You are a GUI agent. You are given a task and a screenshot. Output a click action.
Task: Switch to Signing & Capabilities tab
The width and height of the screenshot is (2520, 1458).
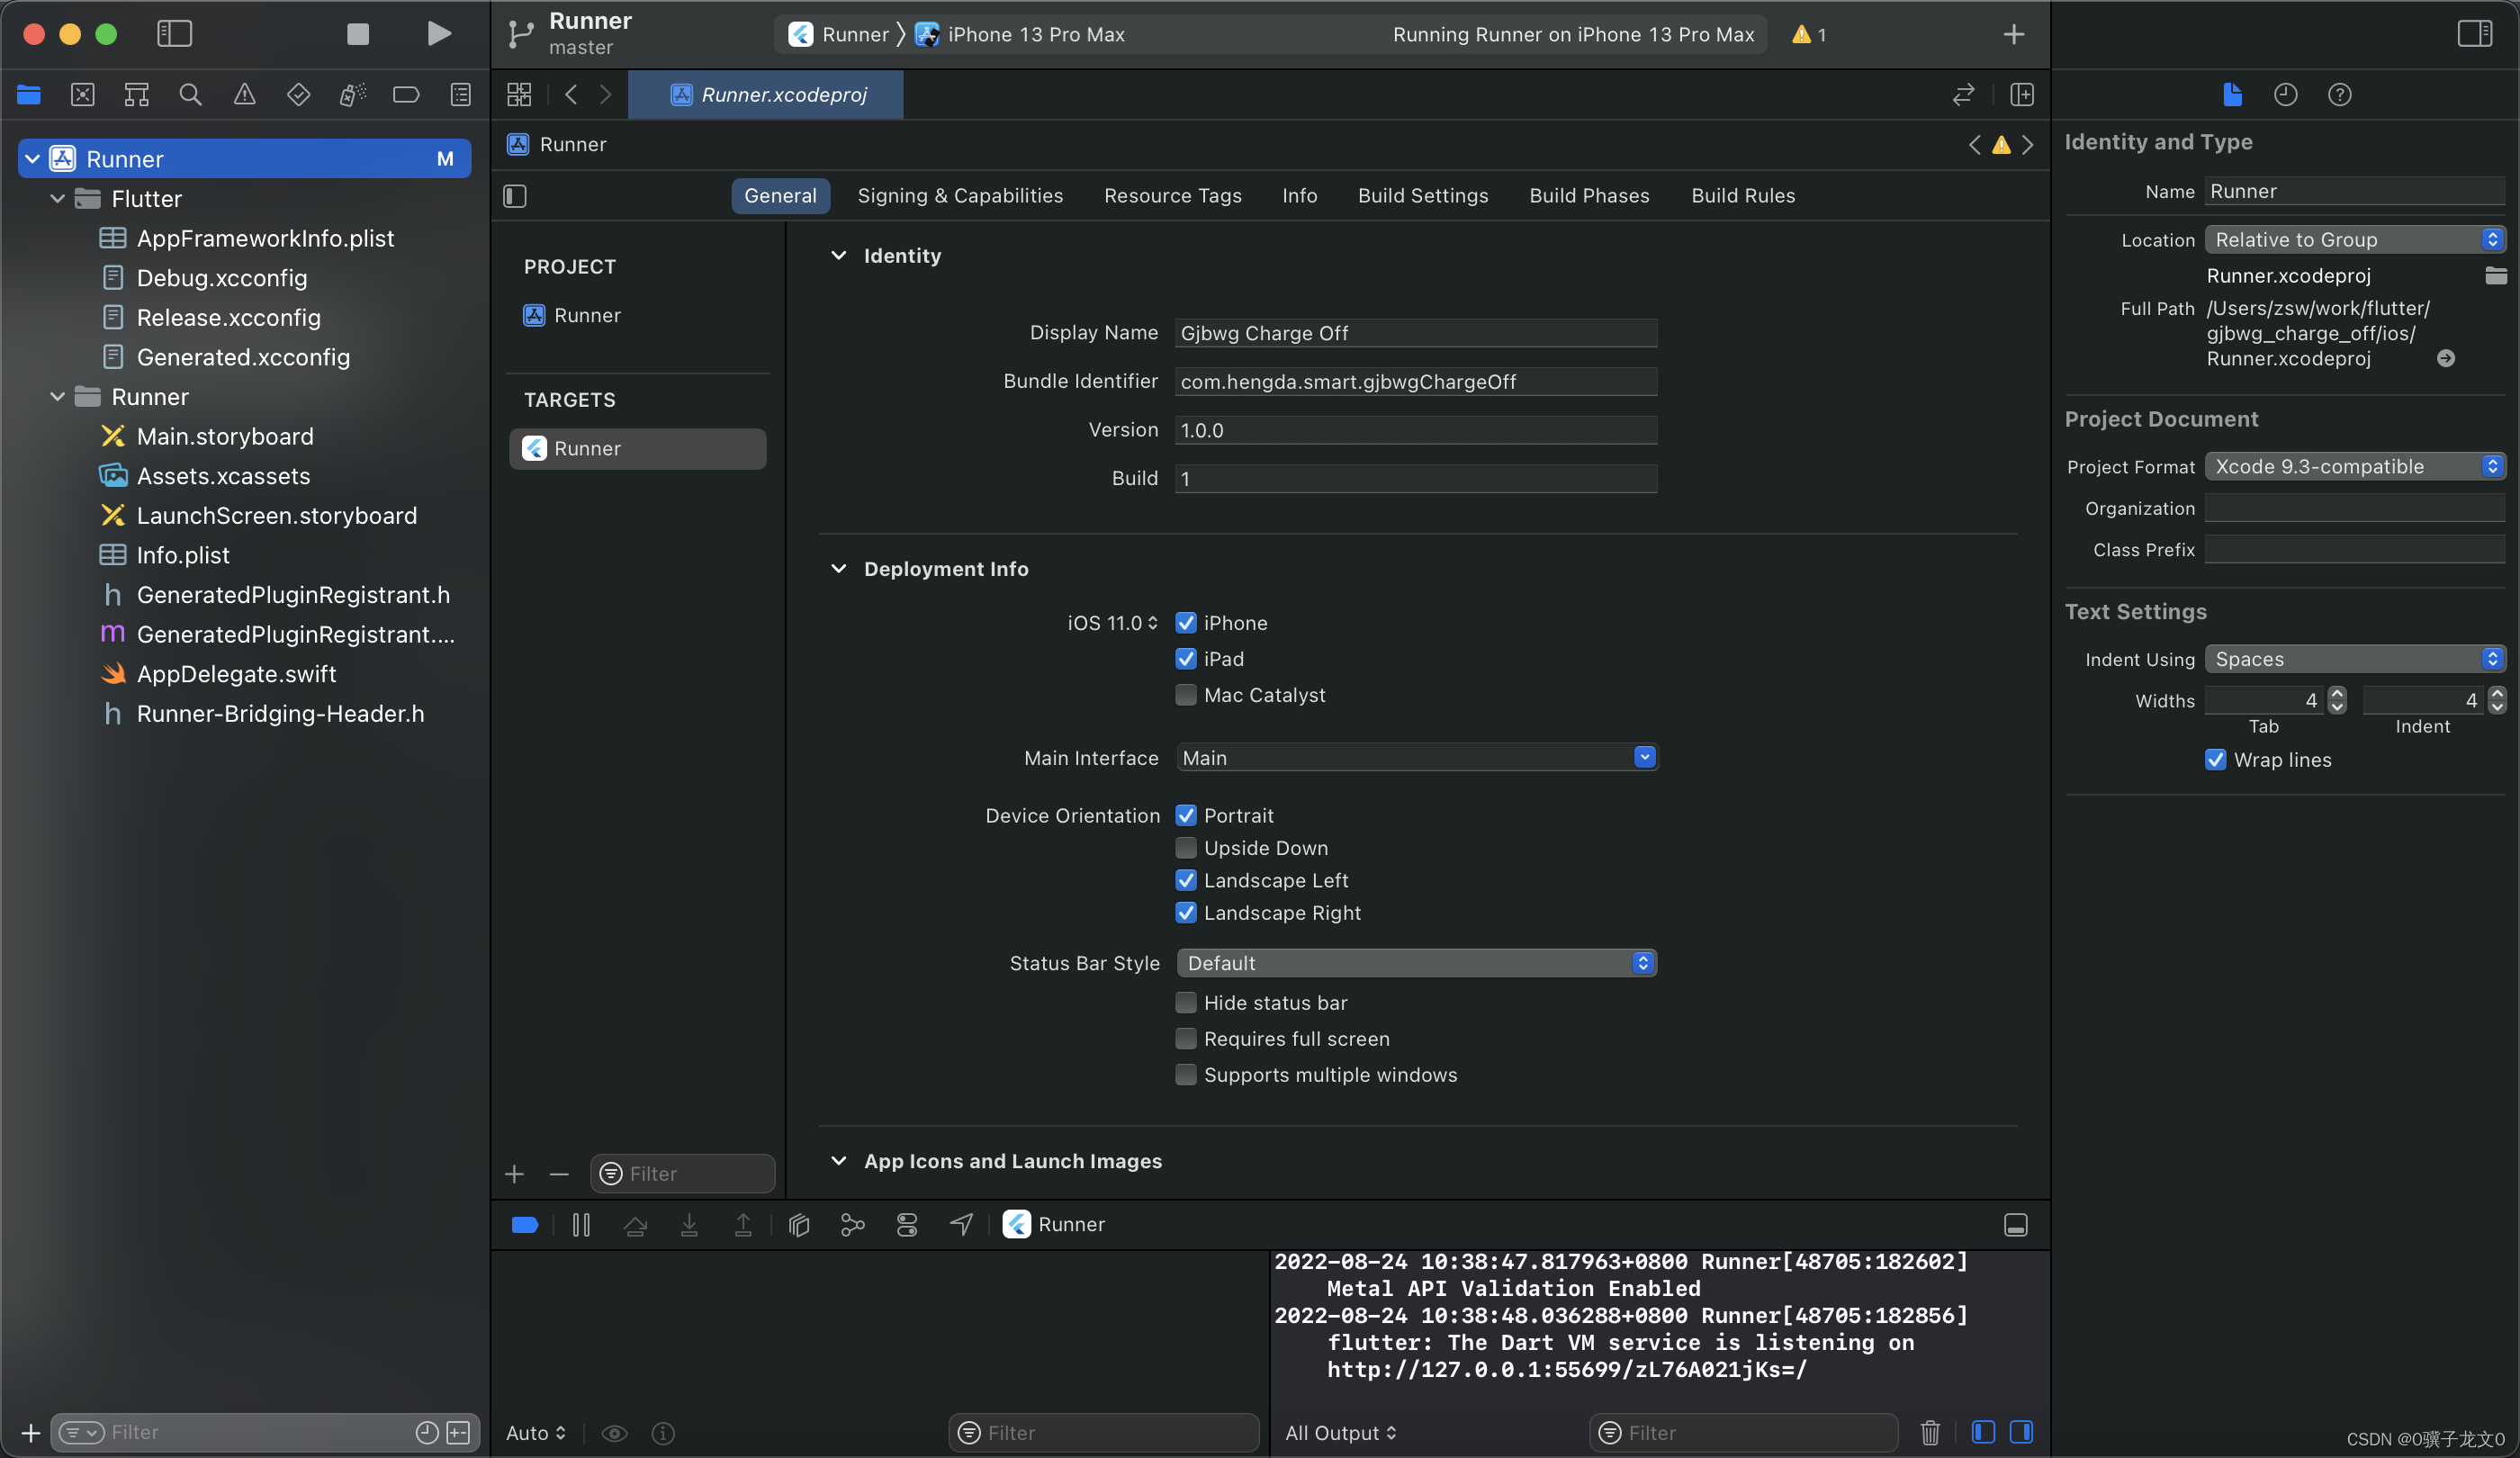tap(960, 196)
